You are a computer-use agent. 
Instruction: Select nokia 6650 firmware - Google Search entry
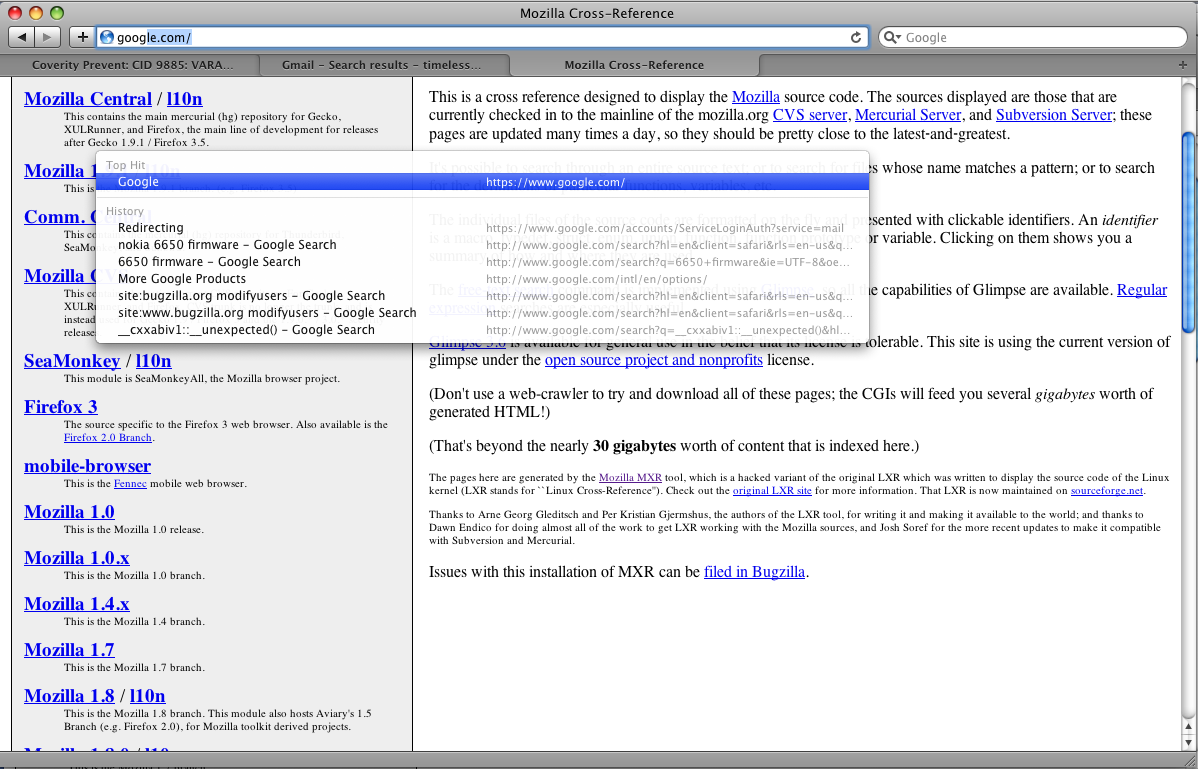pyautogui.click(x=482, y=244)
